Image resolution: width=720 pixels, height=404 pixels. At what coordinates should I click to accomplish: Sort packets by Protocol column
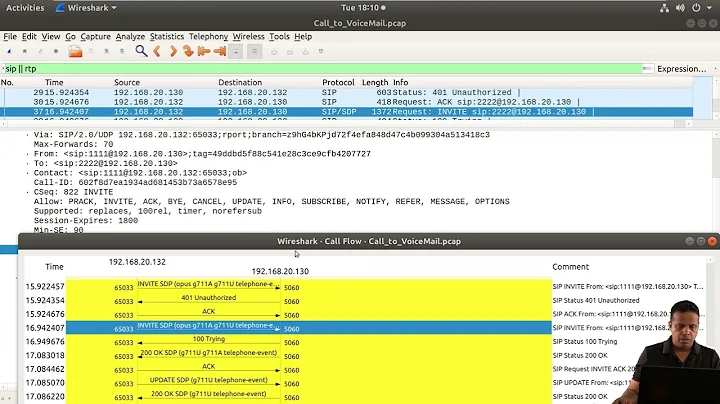[x=338, y=83]
